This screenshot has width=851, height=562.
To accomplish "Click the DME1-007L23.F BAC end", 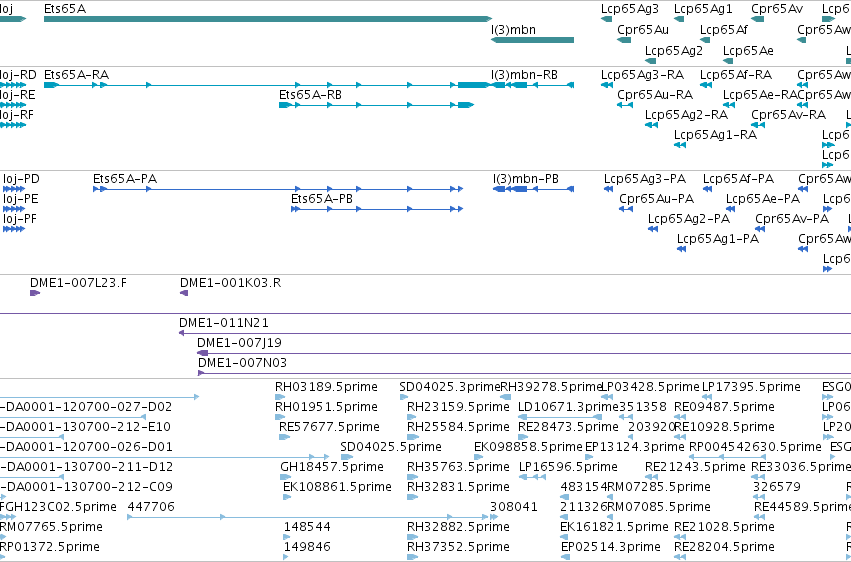I will pos(35,293).
